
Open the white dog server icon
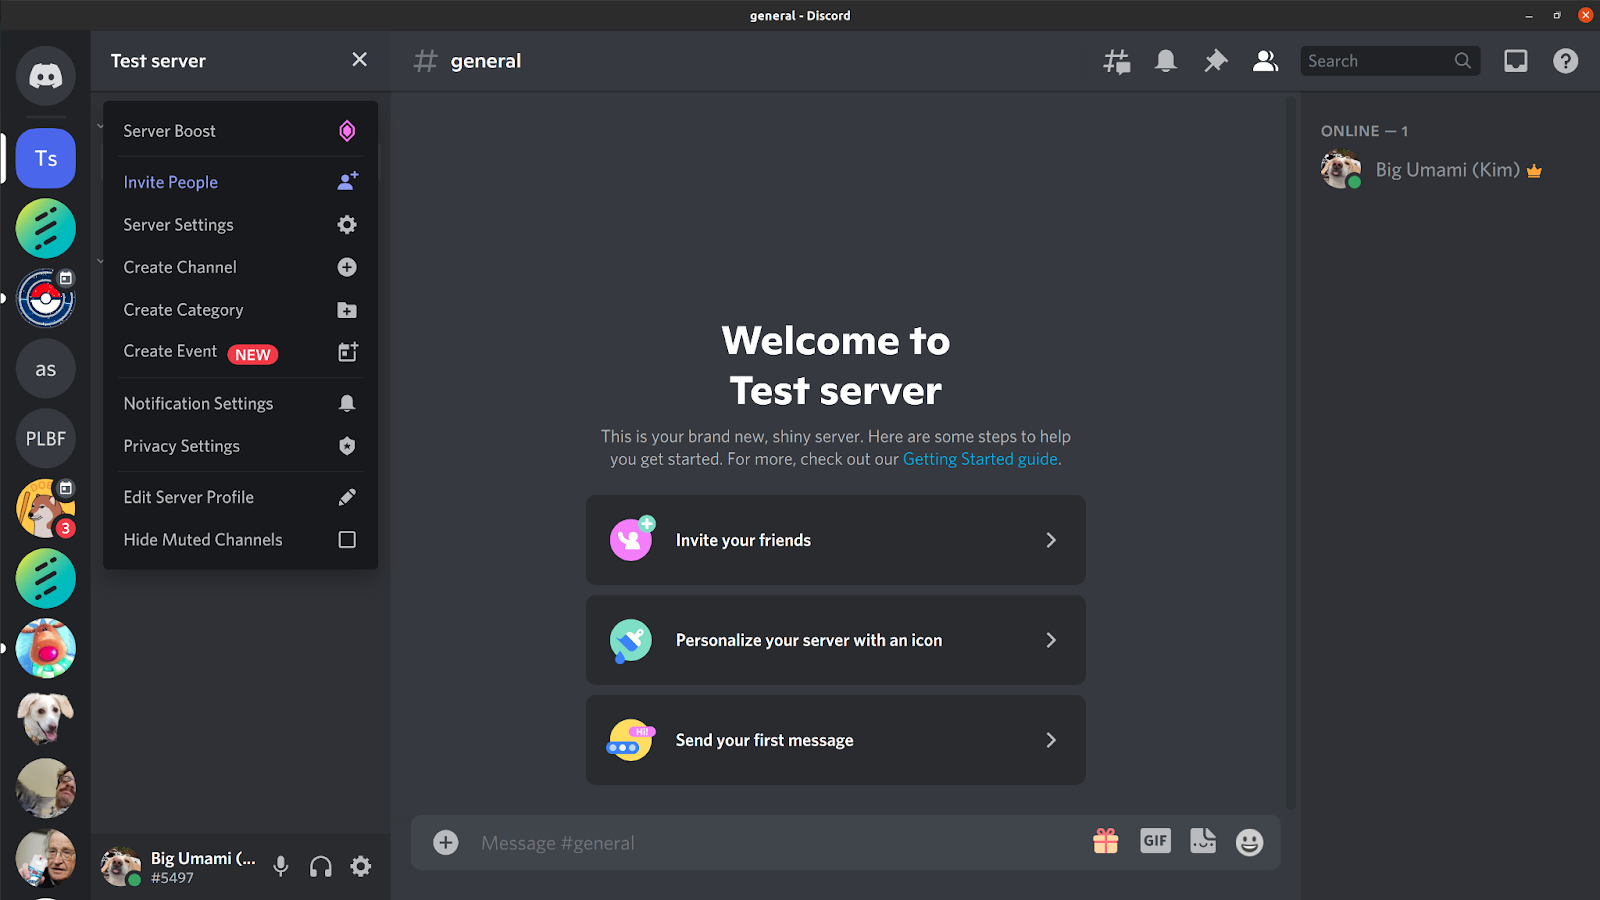coord(45,718)
